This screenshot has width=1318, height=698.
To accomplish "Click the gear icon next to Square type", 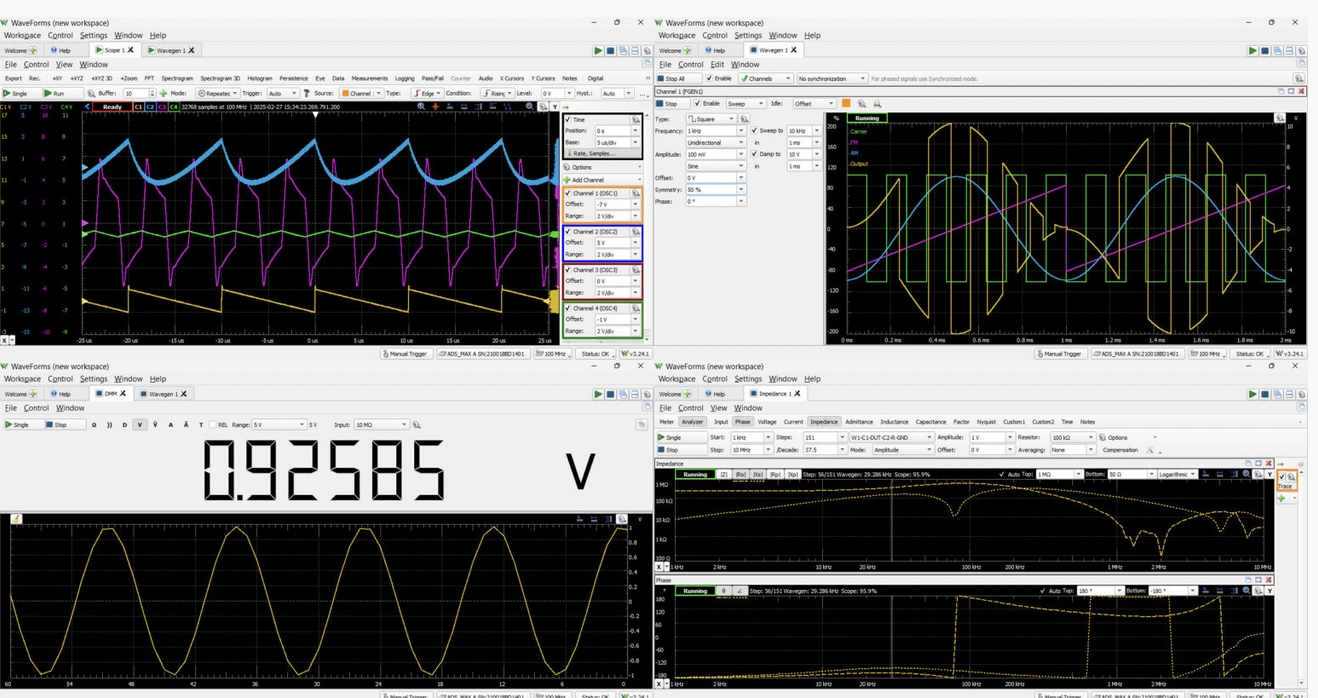I will pos(744,119).
